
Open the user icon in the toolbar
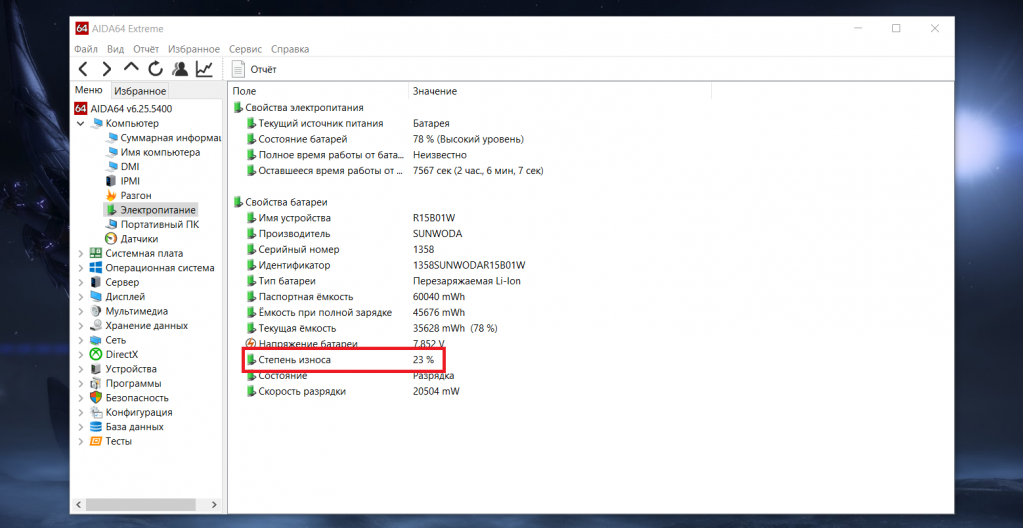tap(180, 69)
